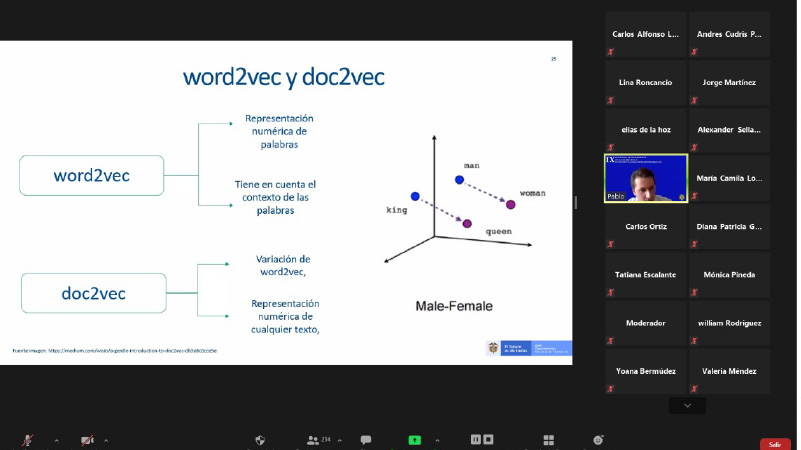Show more participants with the down chevron

click(688, 406)
